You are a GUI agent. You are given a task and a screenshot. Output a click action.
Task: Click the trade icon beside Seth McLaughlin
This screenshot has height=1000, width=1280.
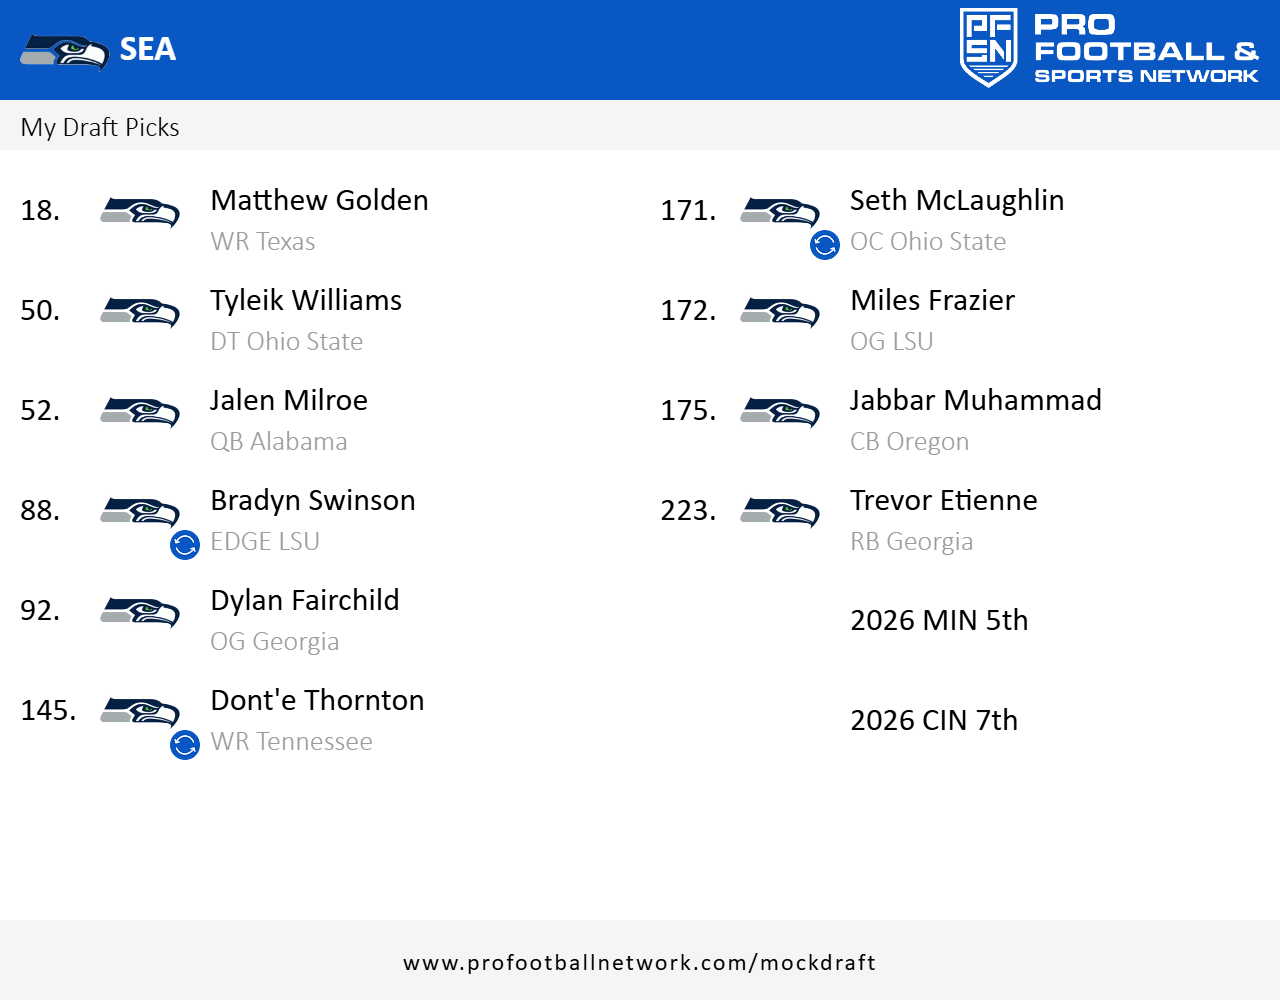click(825, 245)
